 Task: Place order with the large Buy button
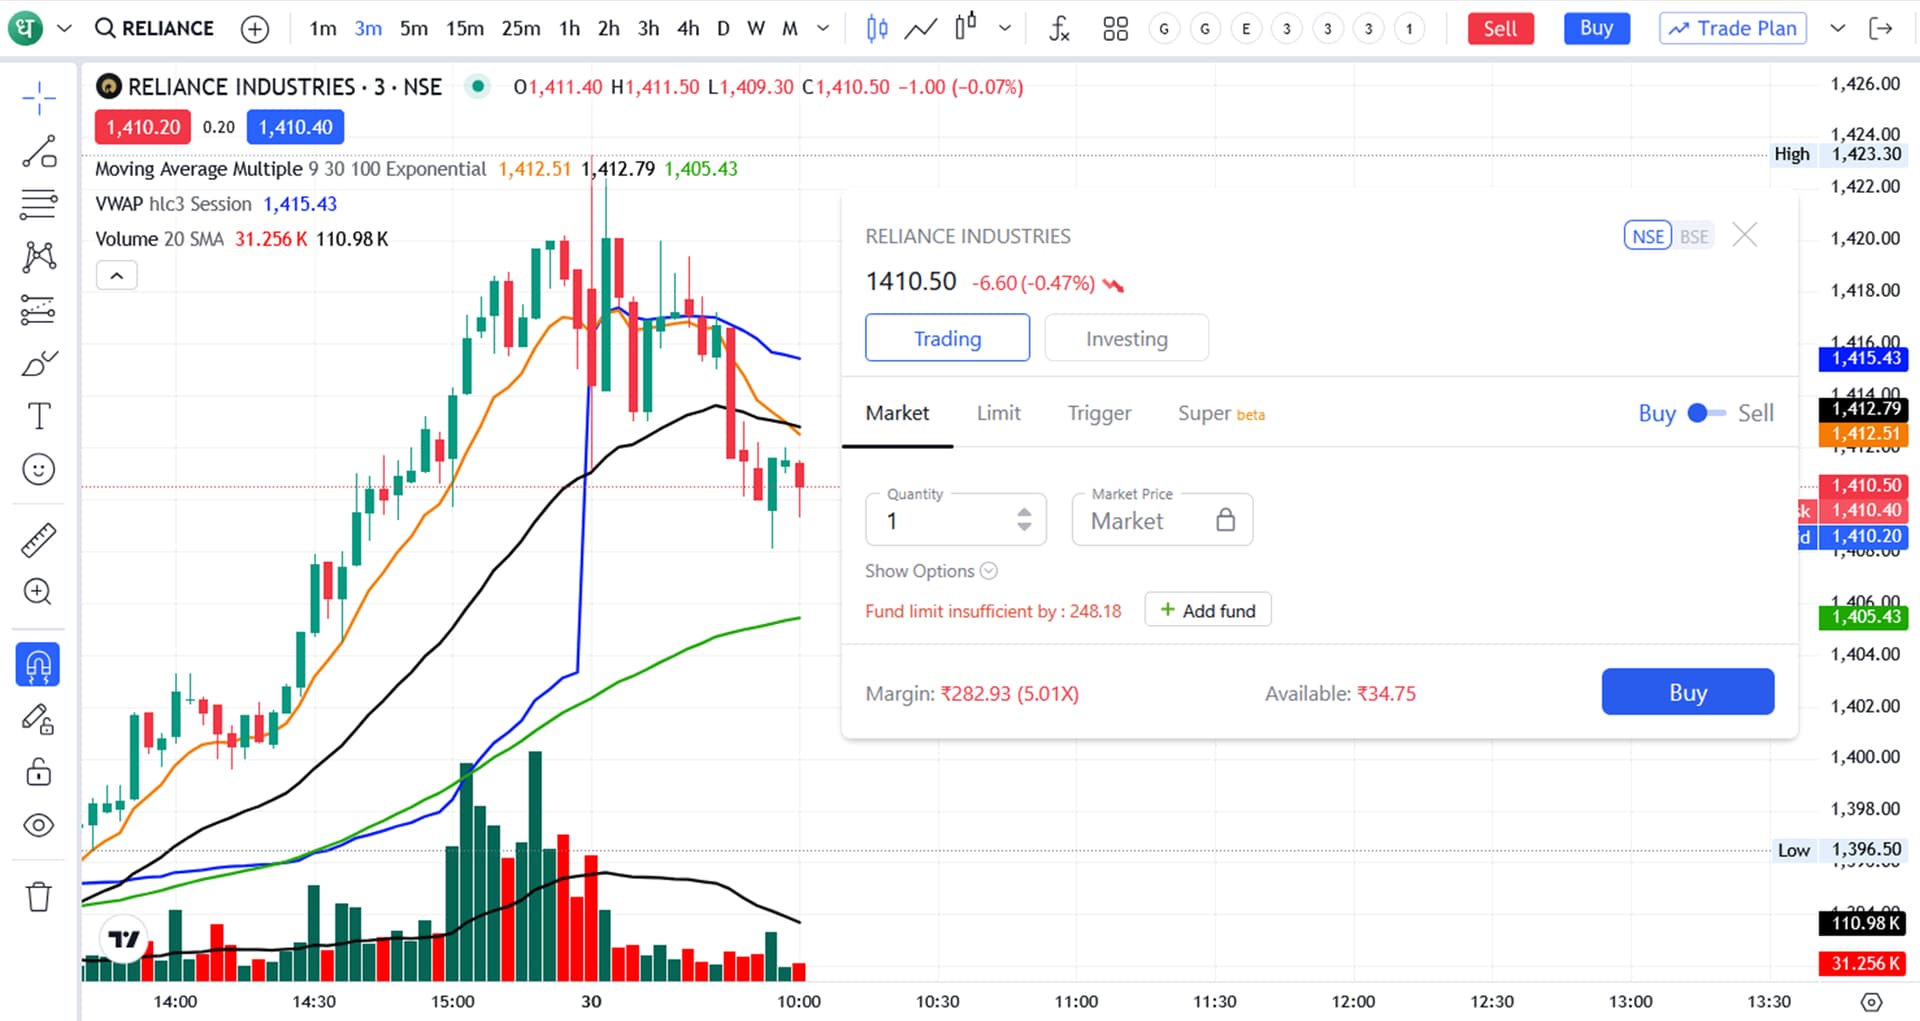[1687, 692]
